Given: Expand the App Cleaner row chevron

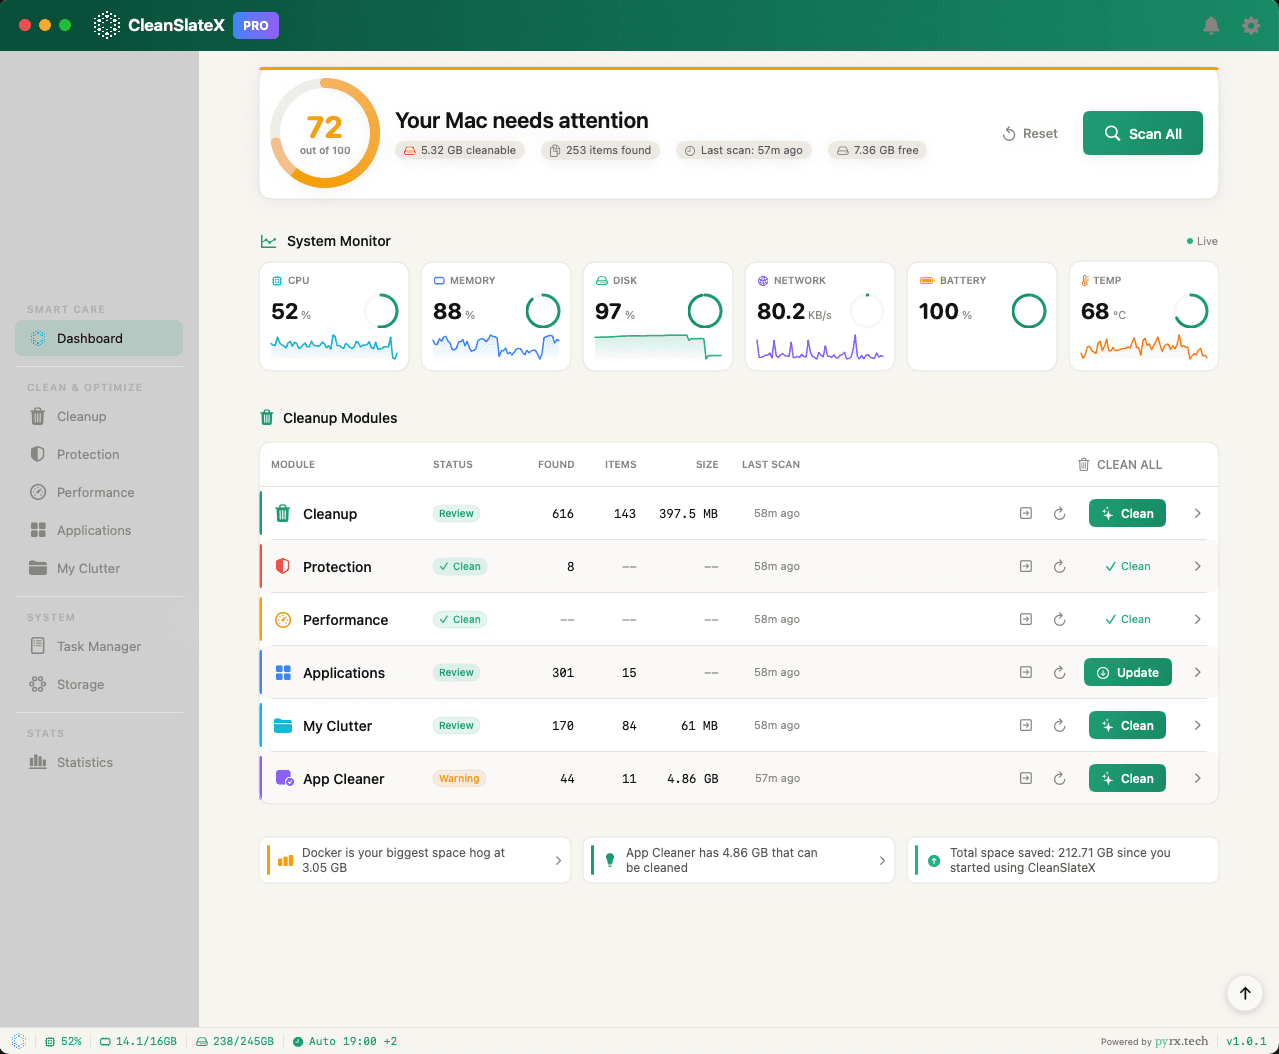Looking at the screenshot, I should click(x=1197, y=779).
